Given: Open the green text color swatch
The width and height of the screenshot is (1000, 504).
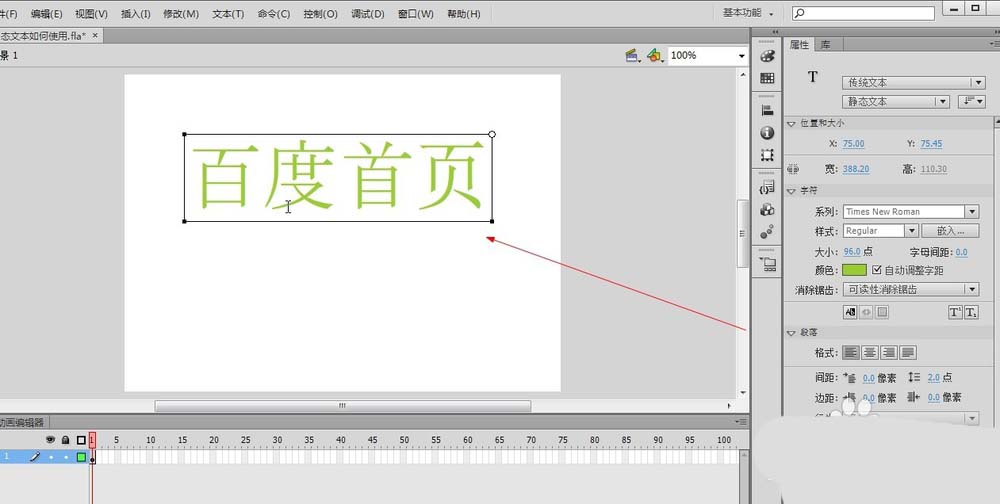Looking at the screenshot, I should (855, 270).
